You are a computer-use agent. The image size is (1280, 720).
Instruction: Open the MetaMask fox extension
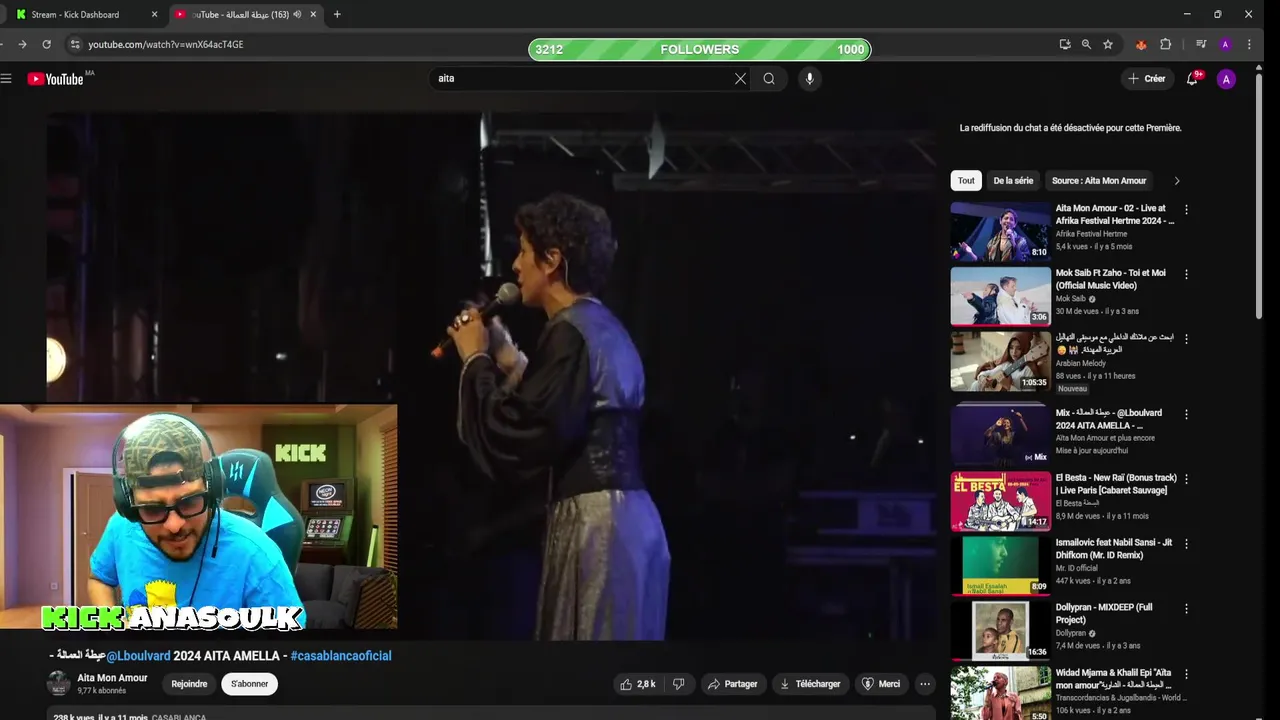pos(1141,44)
